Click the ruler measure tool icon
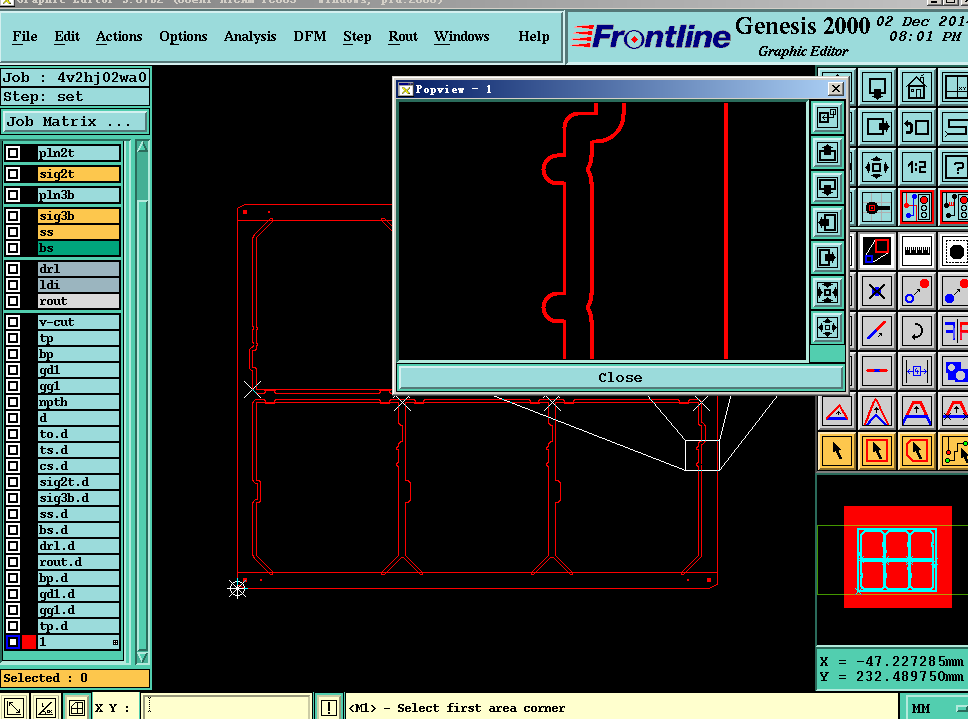This screenshot has width=968, height=719. tap(916, 251)
